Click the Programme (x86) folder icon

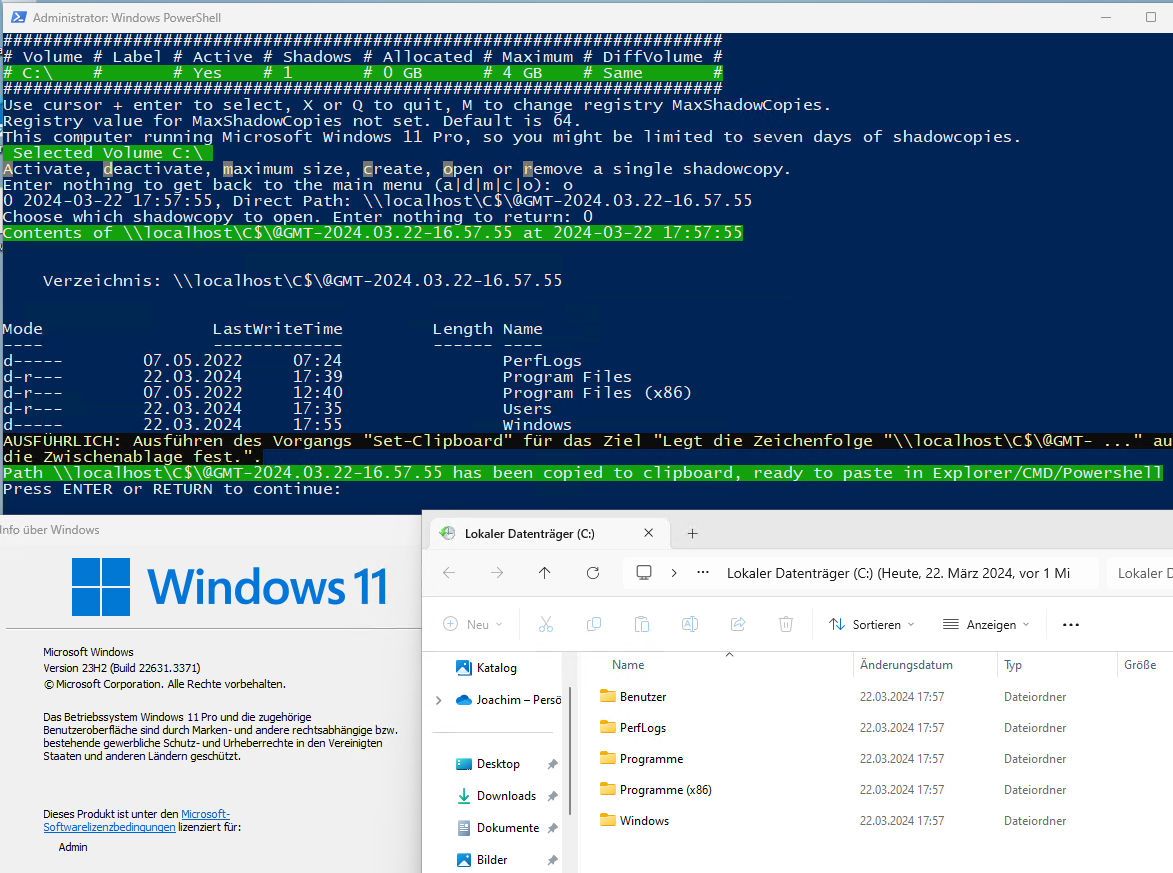(607, 789)
